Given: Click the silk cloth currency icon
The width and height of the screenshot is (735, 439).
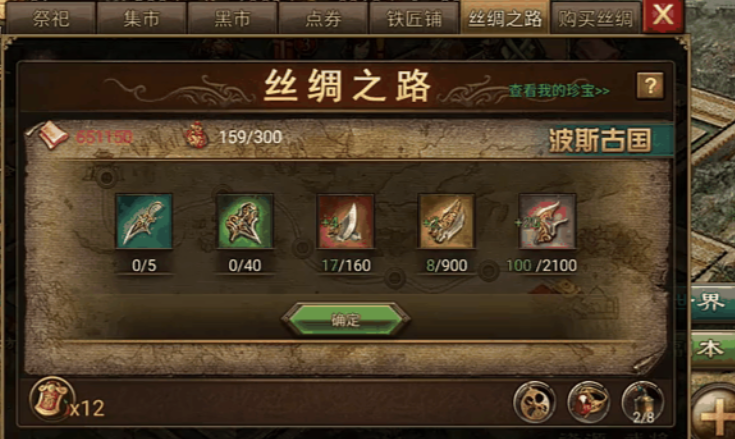Looking at the screenshot, I should click(52, 135).
